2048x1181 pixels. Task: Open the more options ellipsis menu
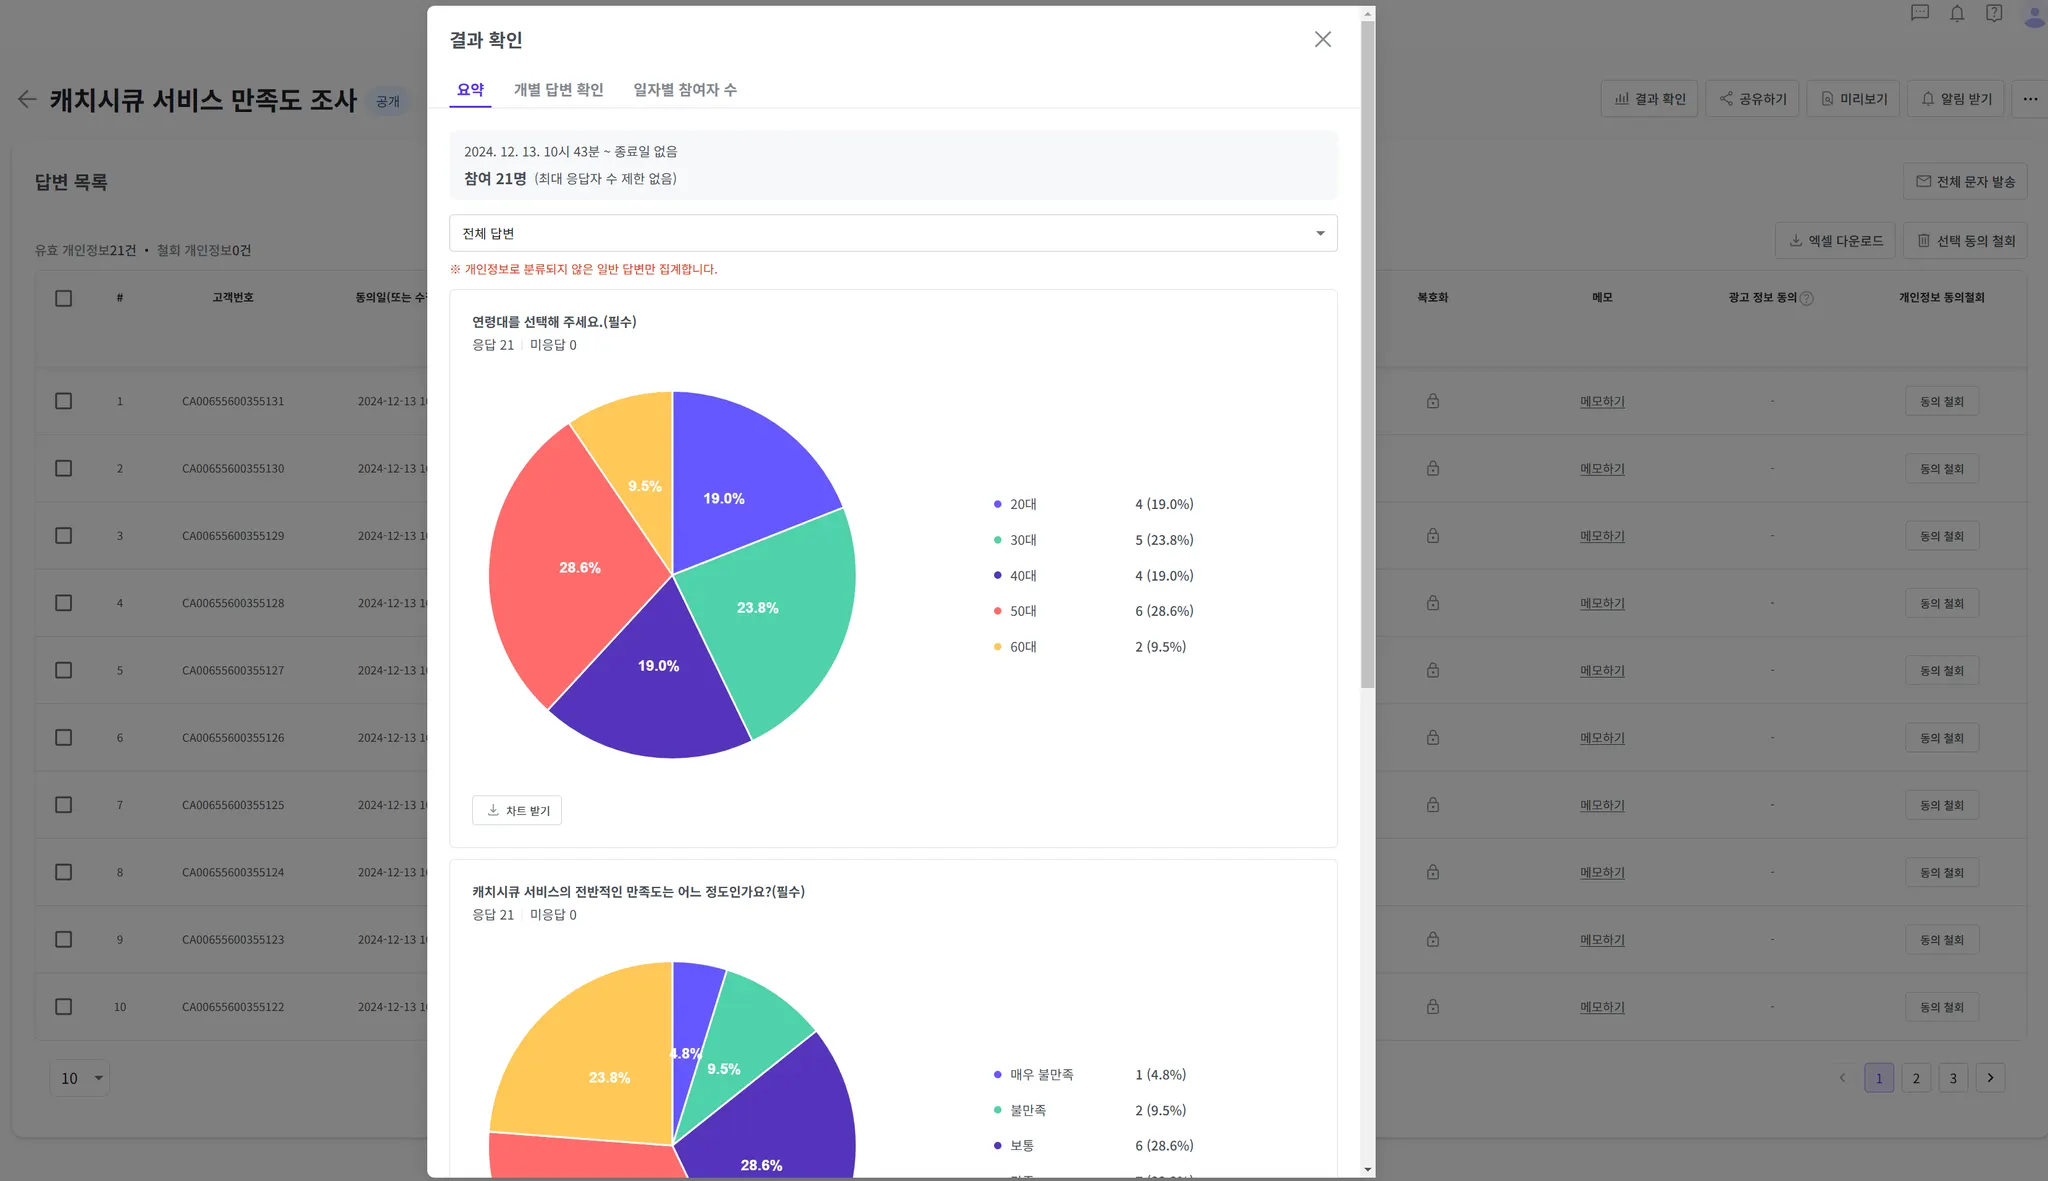coord(2030,99)
